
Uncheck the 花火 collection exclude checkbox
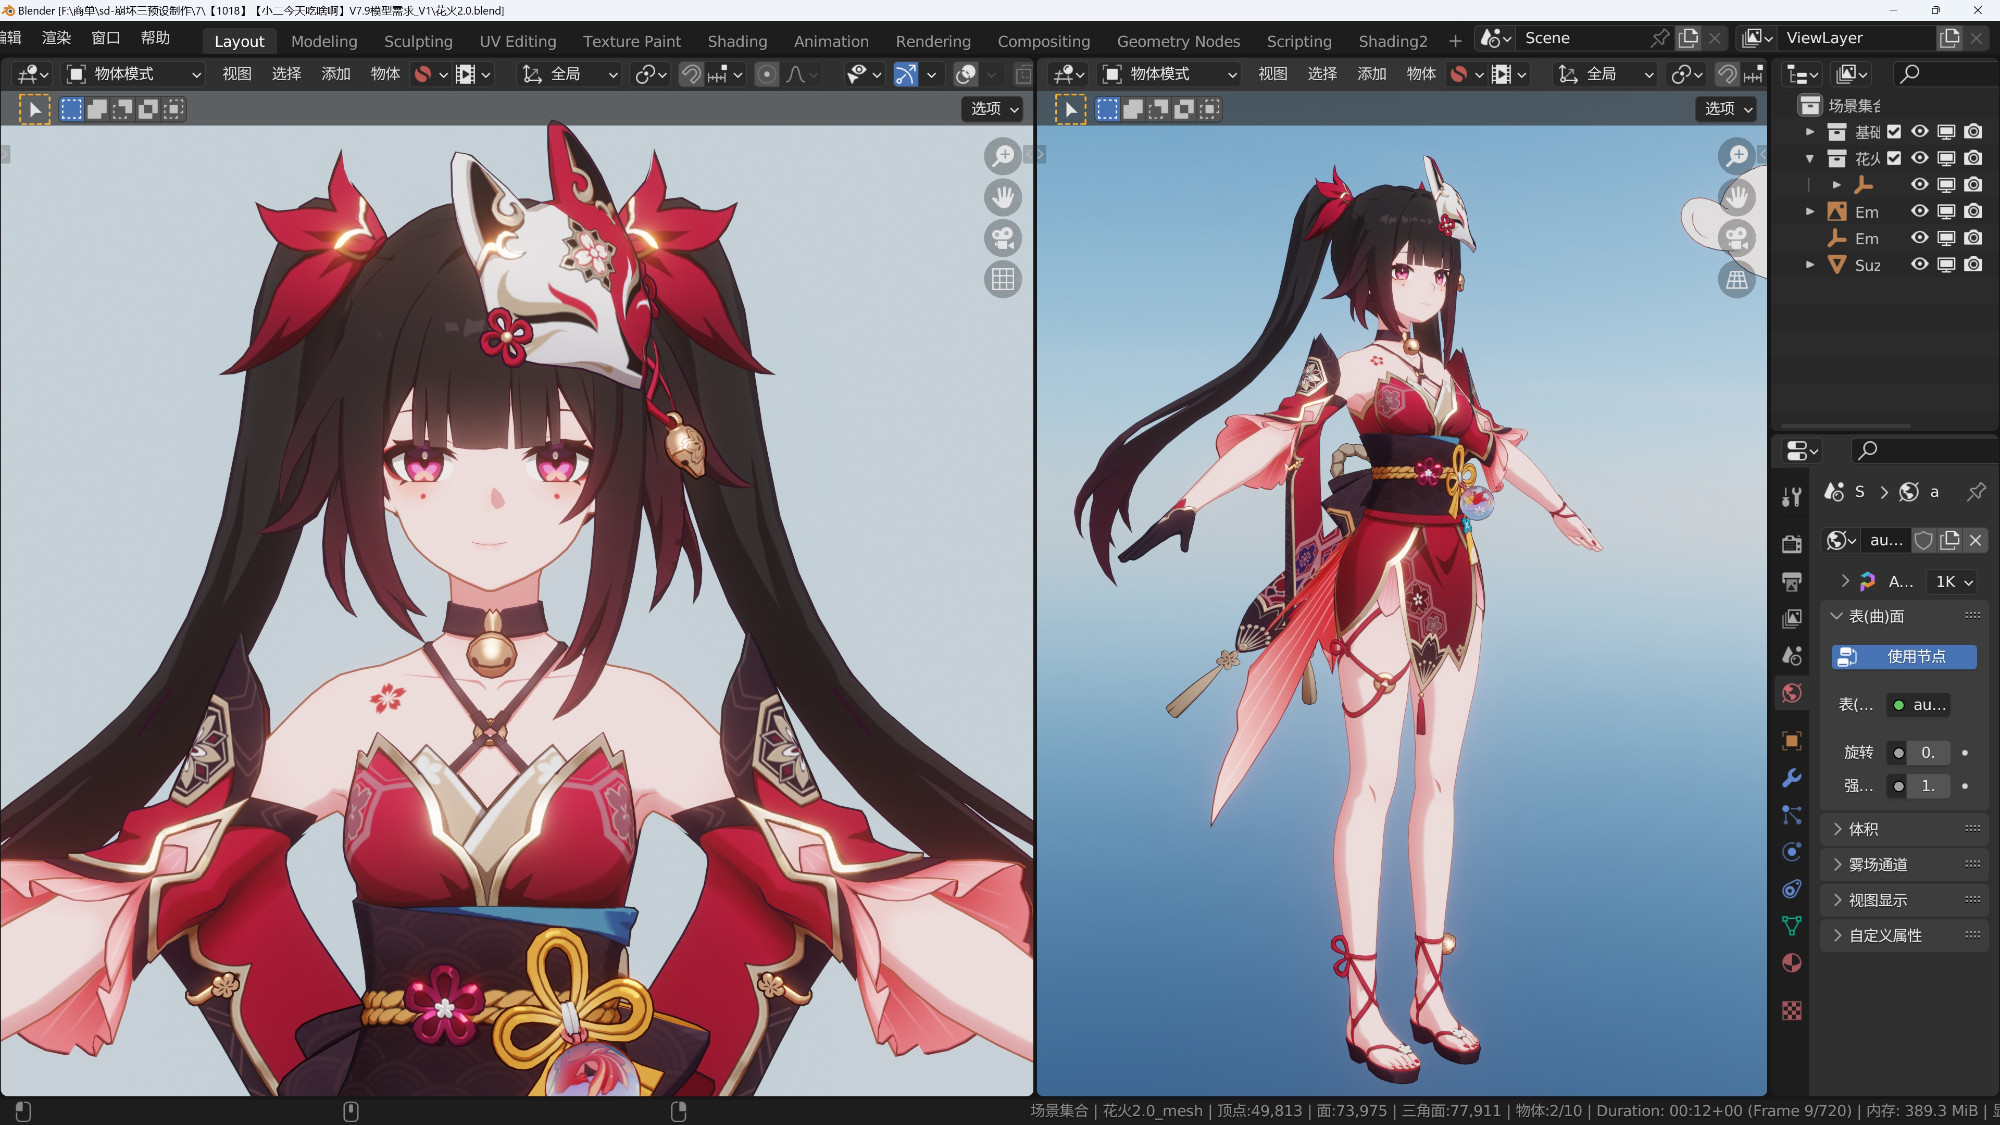[1894, 158]
